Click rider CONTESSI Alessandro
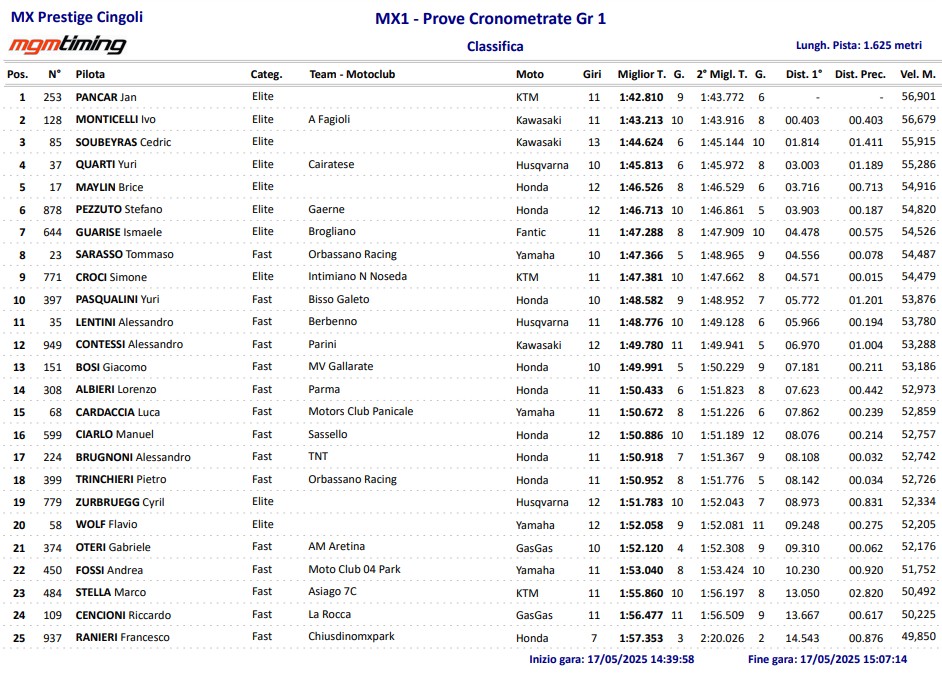 tap(129, 345)
